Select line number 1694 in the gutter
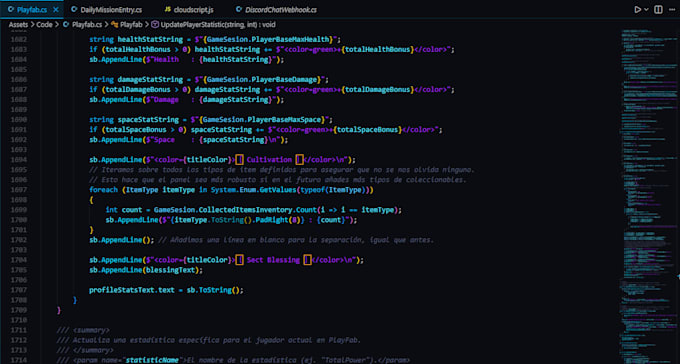Image resolution: width=680 pixels, height=364 pixels. pyautogui.click(x=18, y=159)
